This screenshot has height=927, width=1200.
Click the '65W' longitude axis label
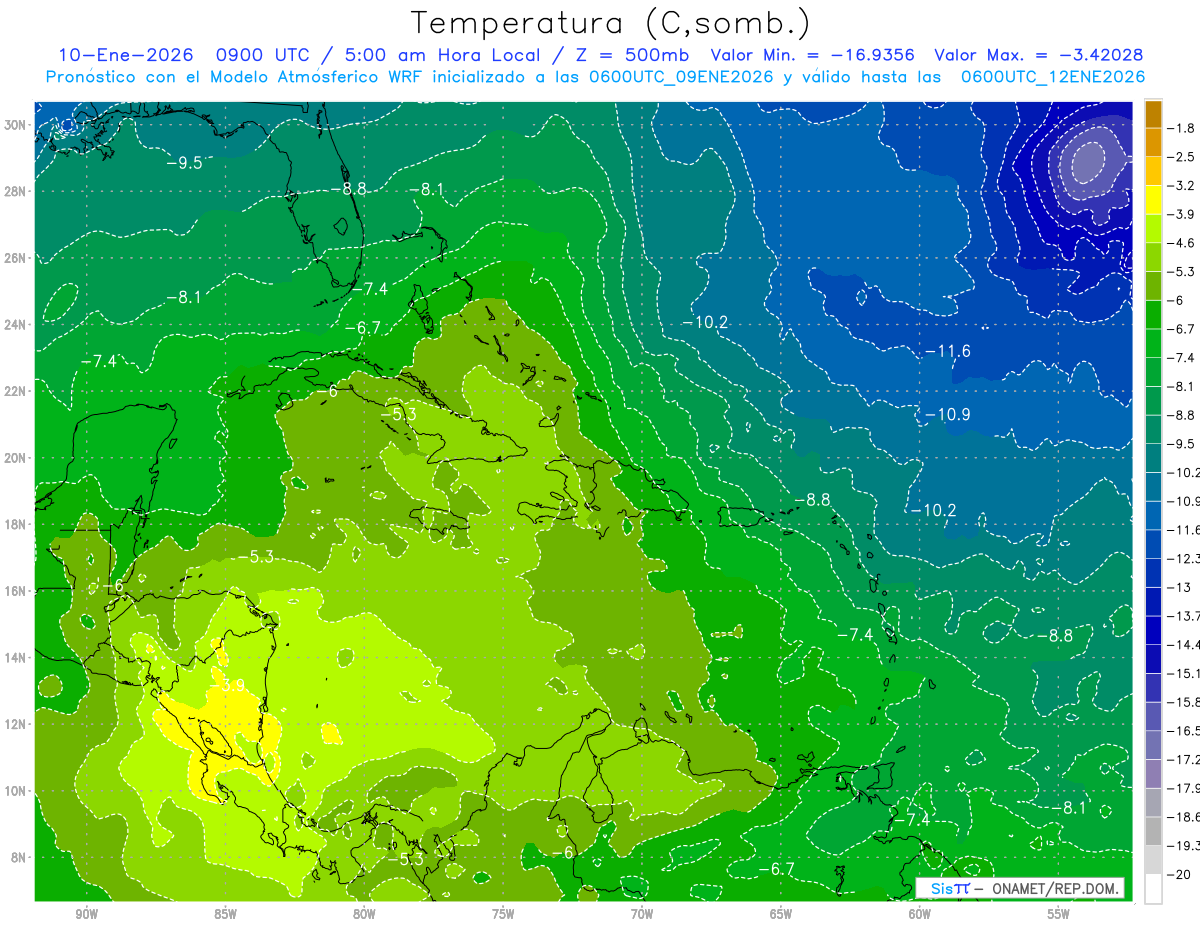coord(781,915)
